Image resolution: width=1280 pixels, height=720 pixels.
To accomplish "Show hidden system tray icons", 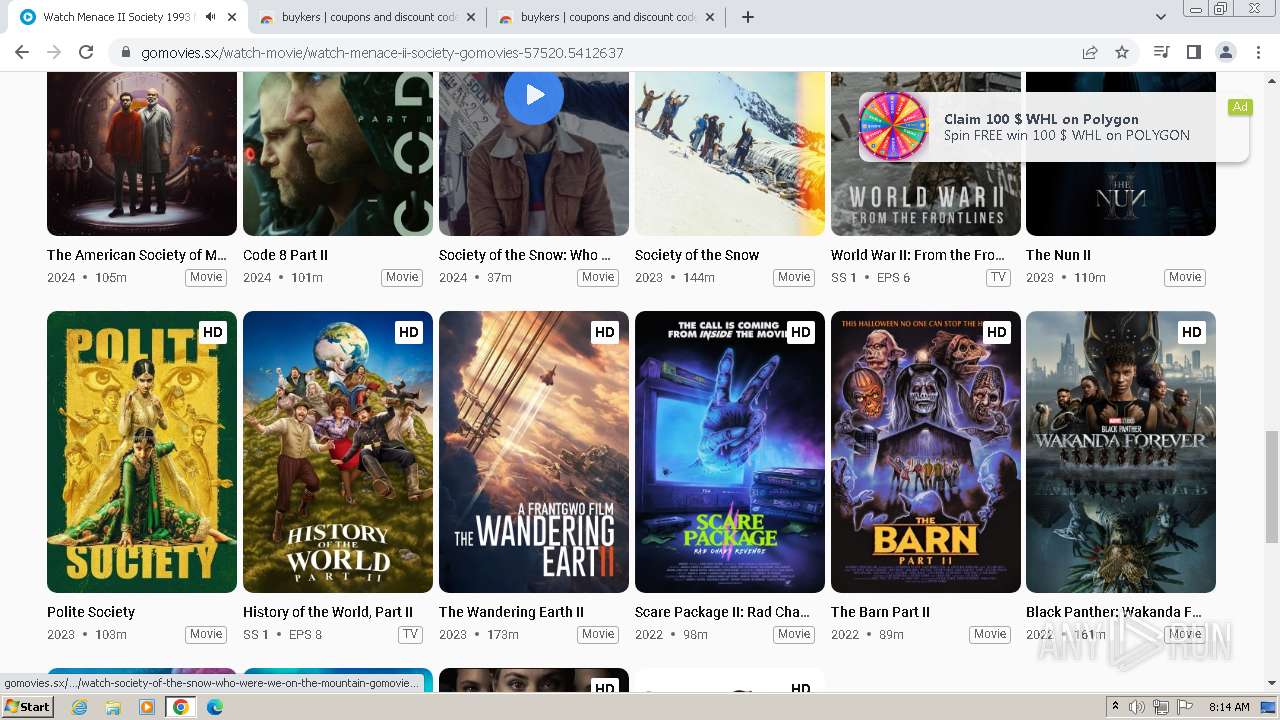I will pos(1115,707).
